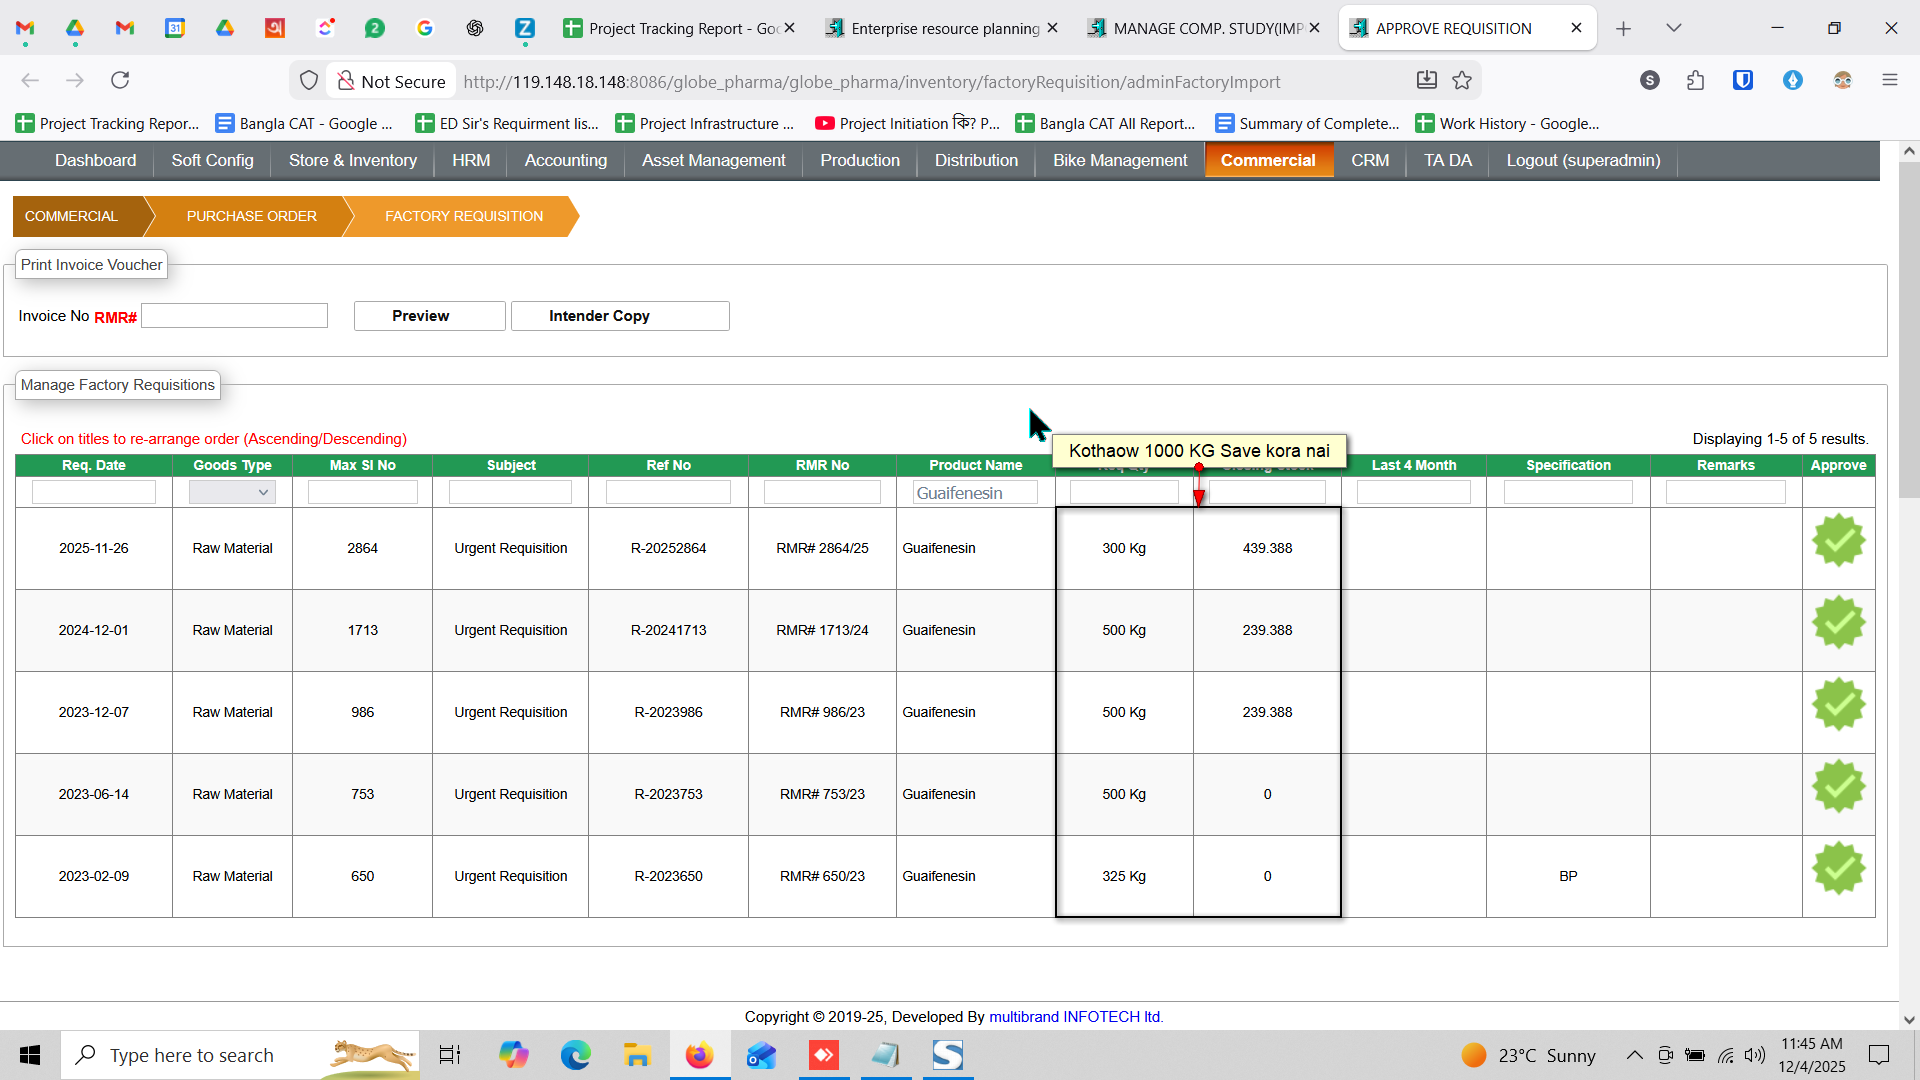The width and height of the screenshot is (1920, 1080).
Task: Open the list all tabs chevron
Action: 1674,28
